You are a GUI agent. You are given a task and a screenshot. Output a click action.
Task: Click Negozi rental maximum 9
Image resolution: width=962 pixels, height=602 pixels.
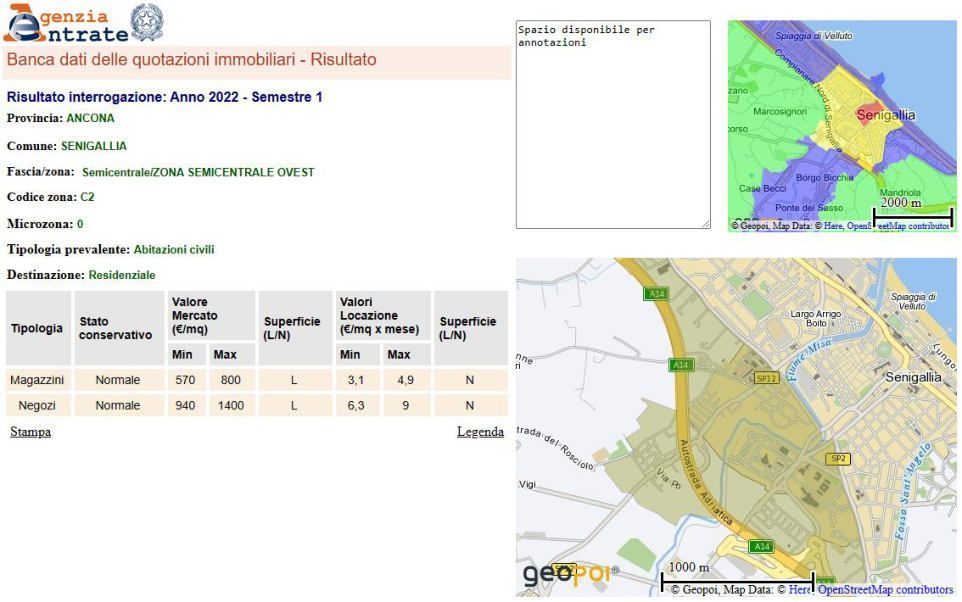pos(406,406)
